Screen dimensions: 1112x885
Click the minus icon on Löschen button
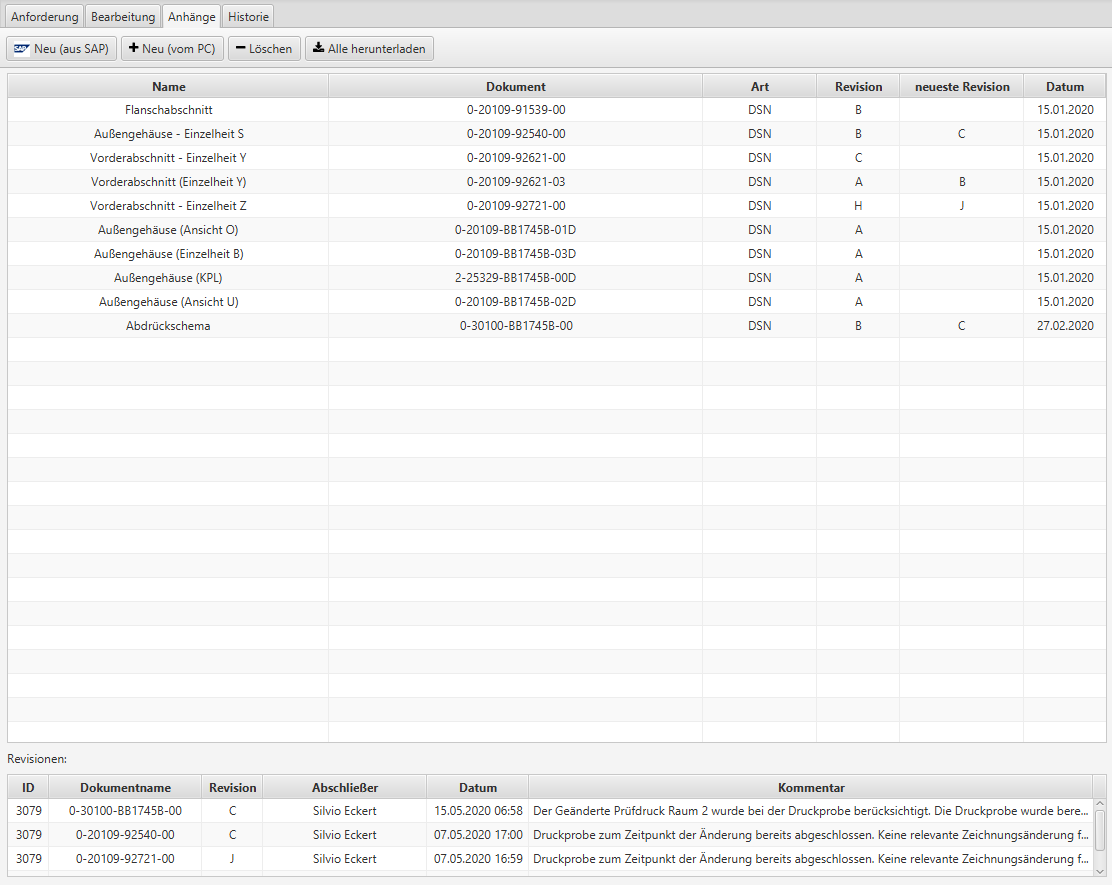pyautogui.click(x=241, y=49)
